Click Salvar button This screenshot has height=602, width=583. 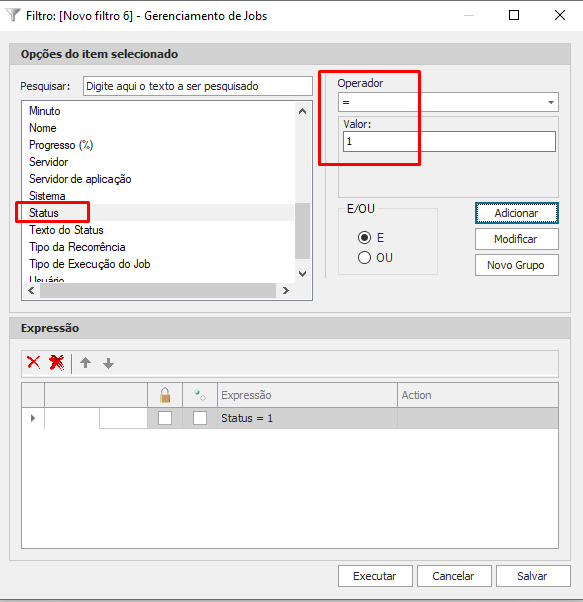[x=533, y=576]
